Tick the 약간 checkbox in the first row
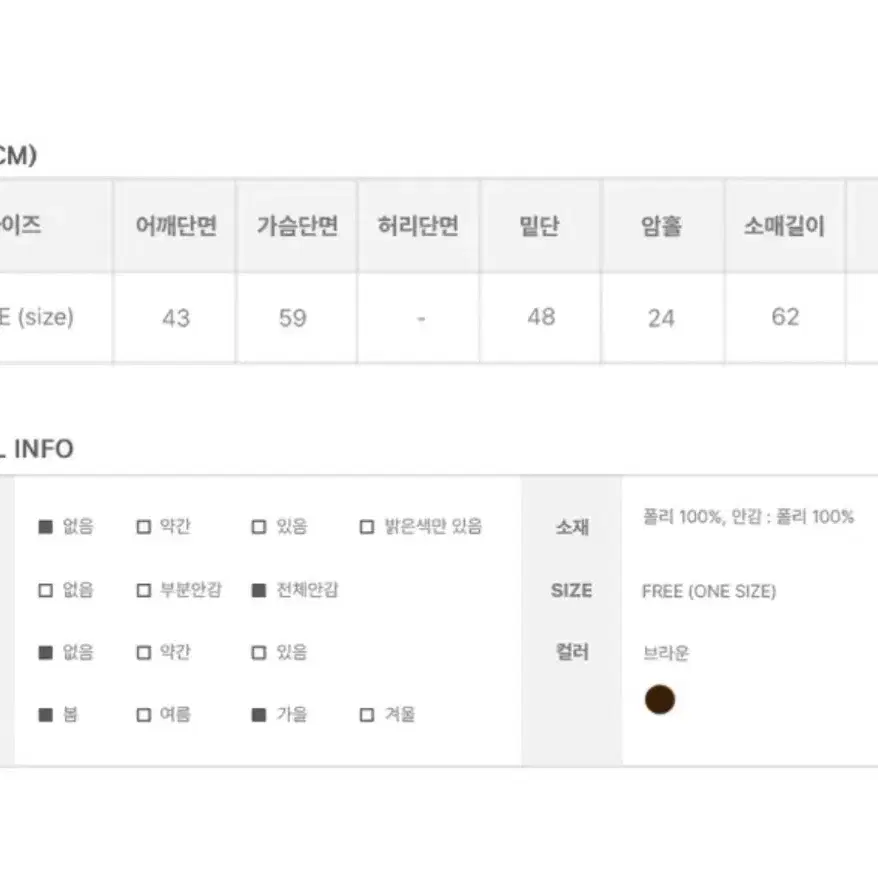The height and width of the screenshot is (878, 878). click(x=144, y=527)
